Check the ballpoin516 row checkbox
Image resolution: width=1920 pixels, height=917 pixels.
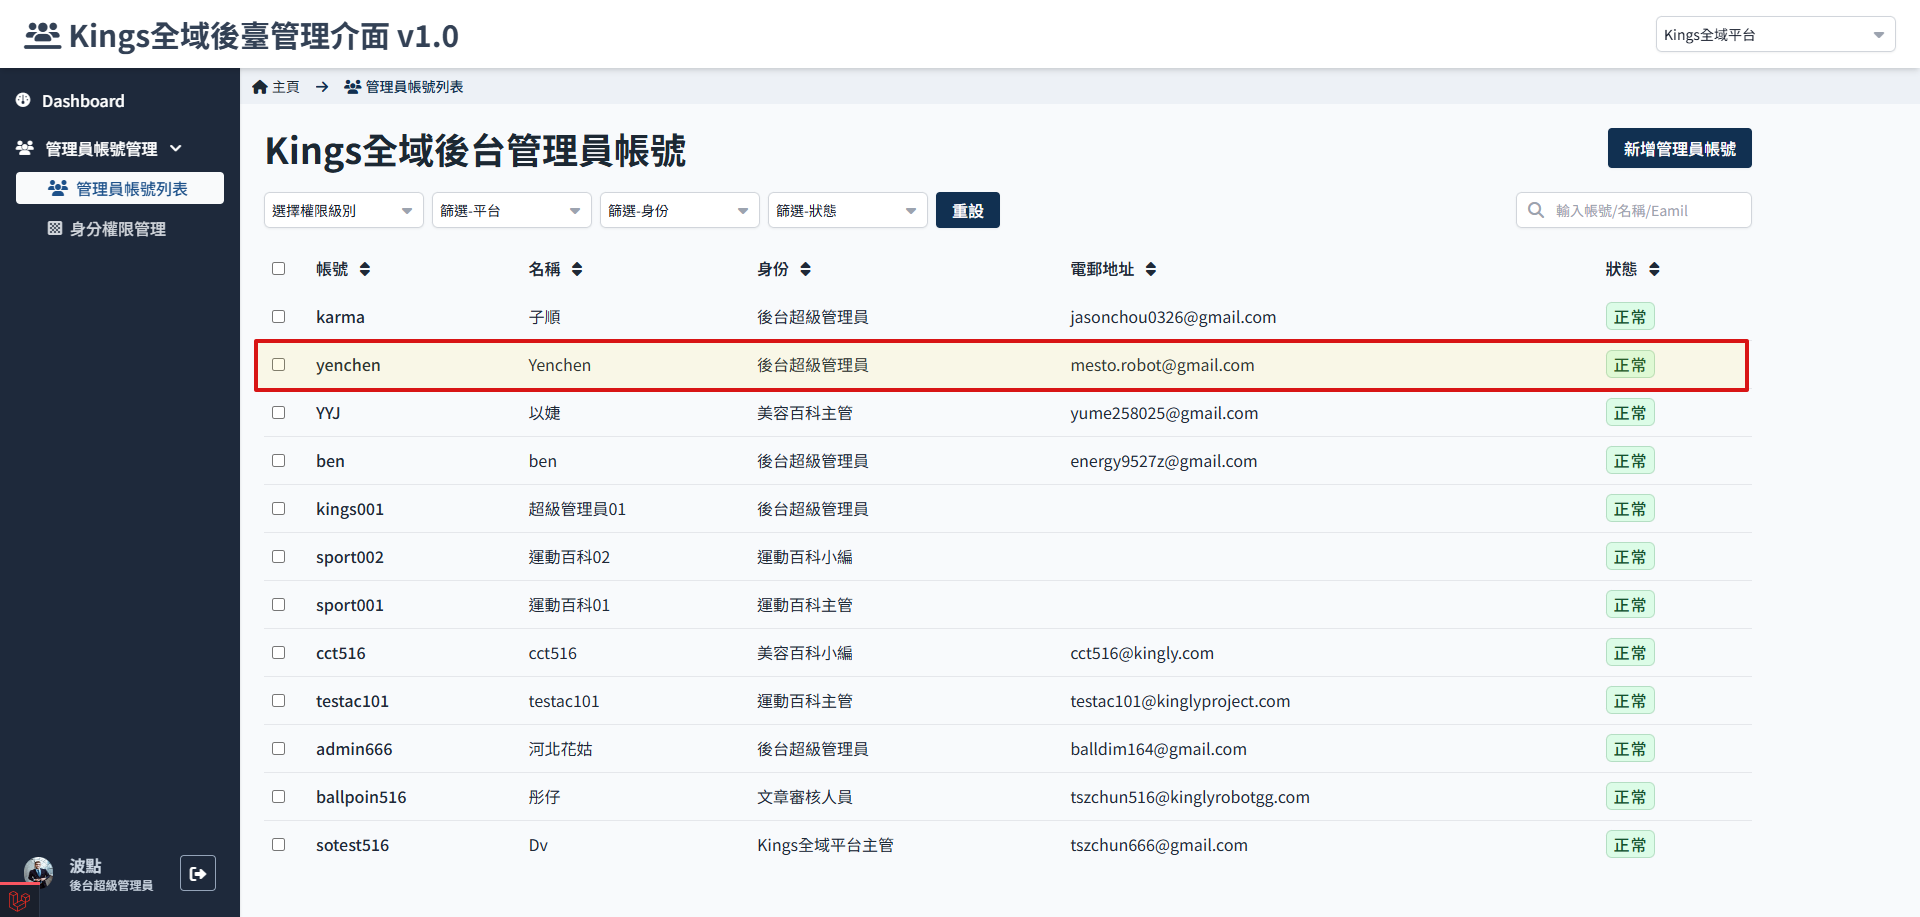[x=278, y=796]
